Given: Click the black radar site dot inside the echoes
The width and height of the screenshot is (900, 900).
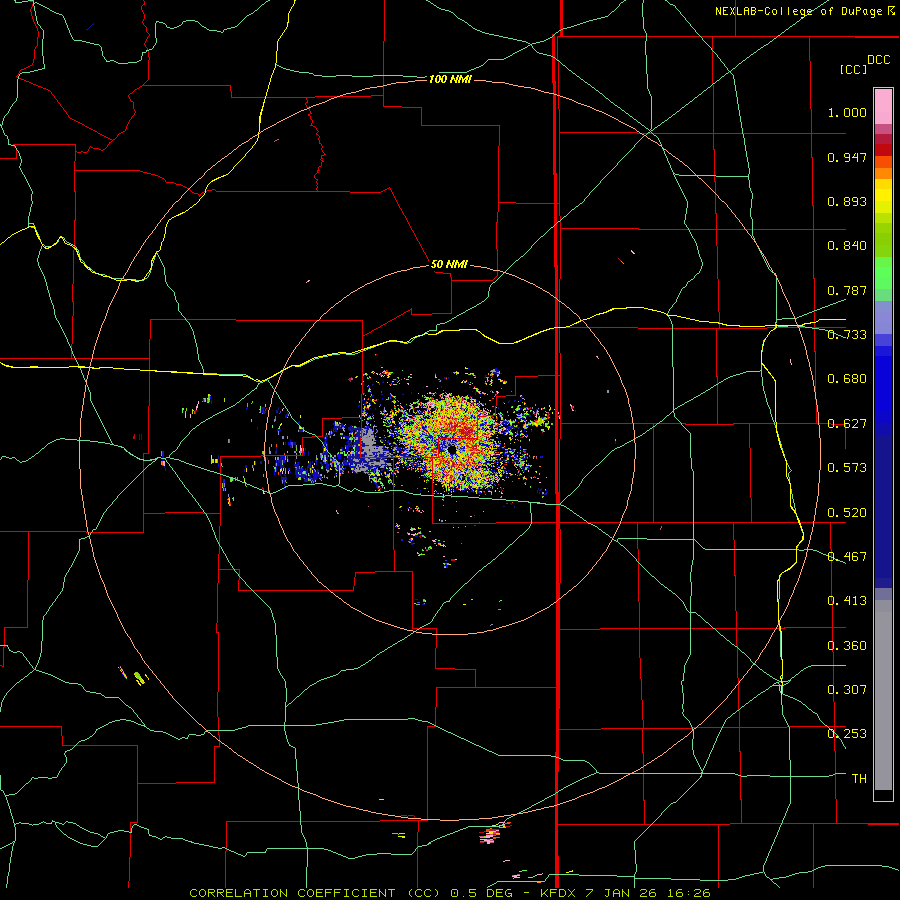Looking at the screenshot, I should click(452, 450).
